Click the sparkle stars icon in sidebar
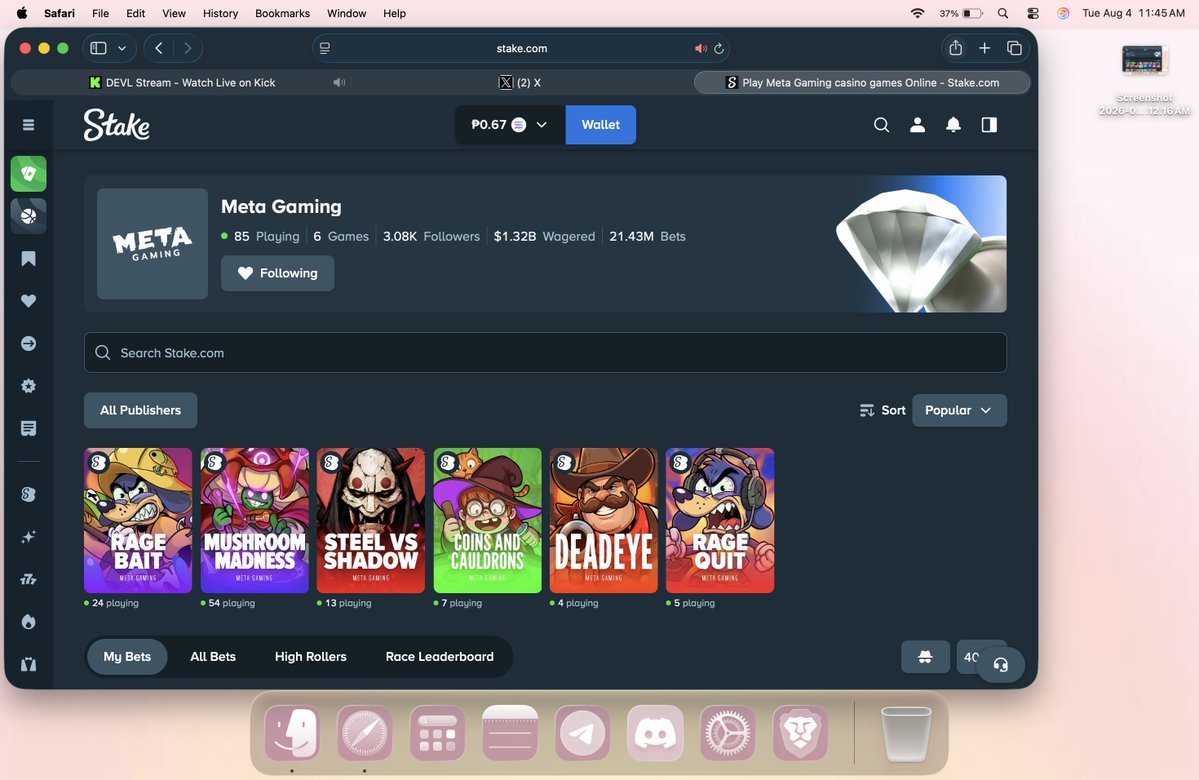Screen dimensions: 1199x780 [28, 537]
